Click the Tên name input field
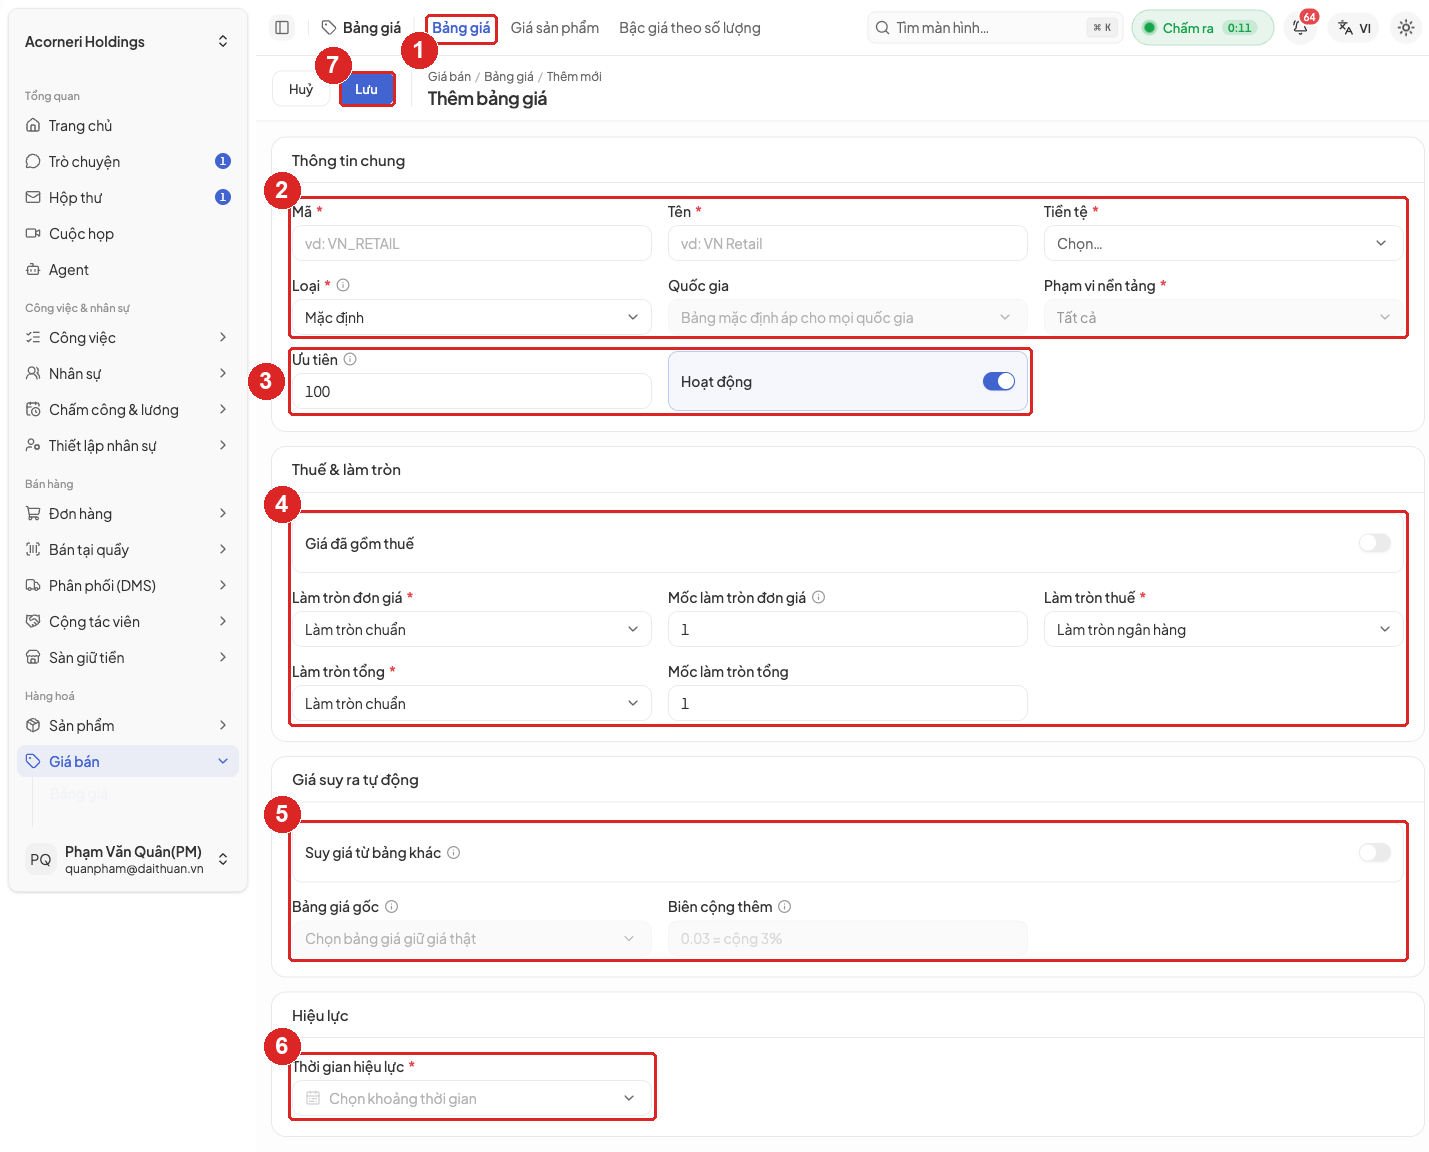1429x1152 pixels. click(x=847, y=244)
